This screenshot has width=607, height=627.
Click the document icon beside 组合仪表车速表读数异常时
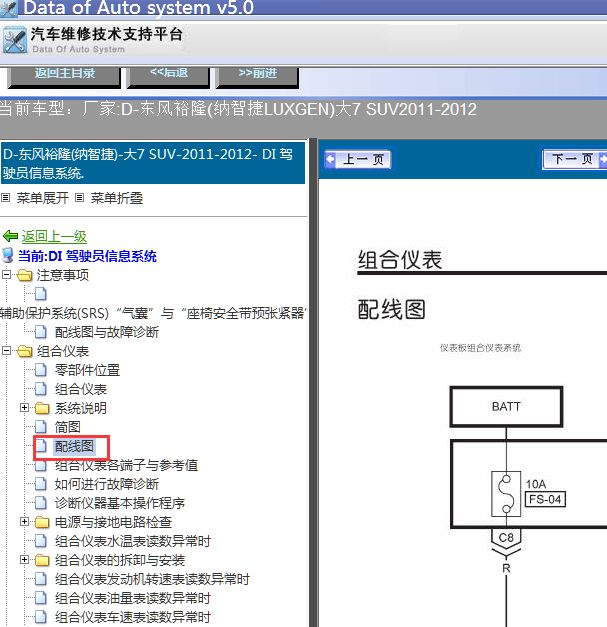[x=41, y=617]
